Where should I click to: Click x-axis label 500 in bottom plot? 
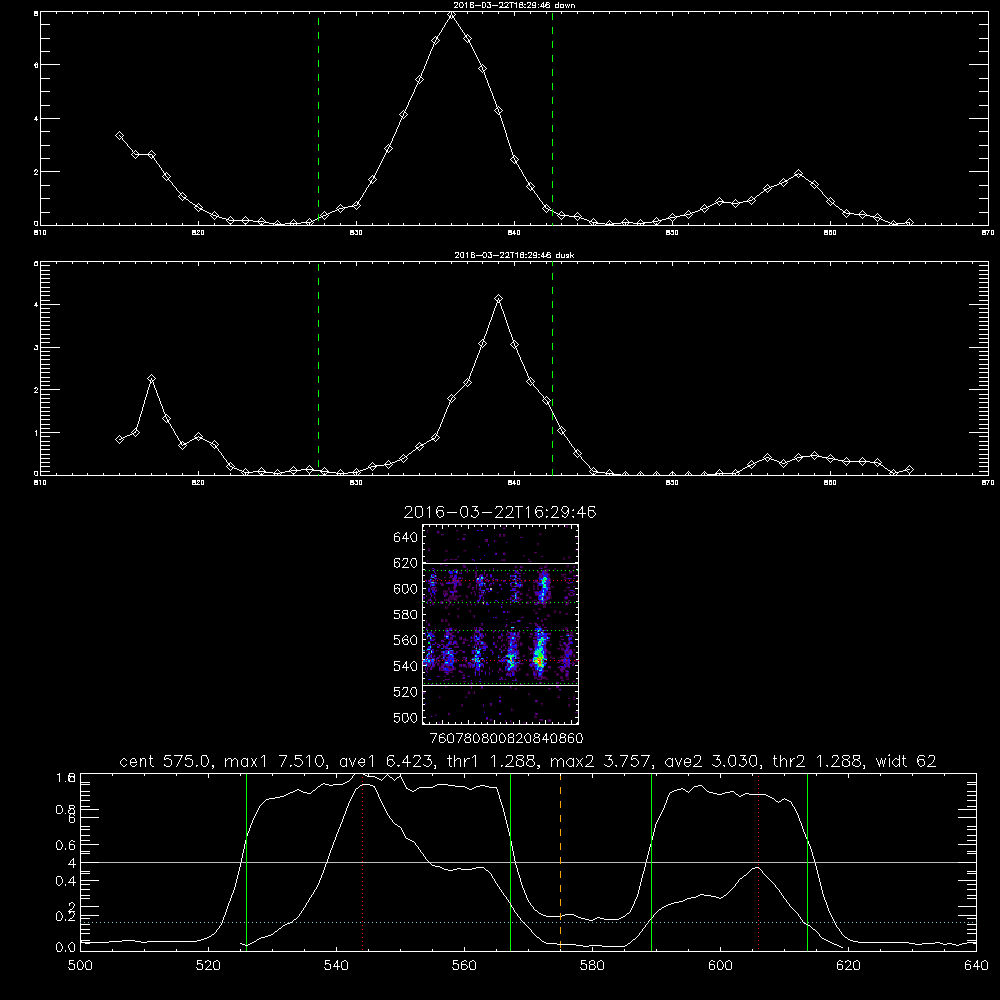coord(80,966)
